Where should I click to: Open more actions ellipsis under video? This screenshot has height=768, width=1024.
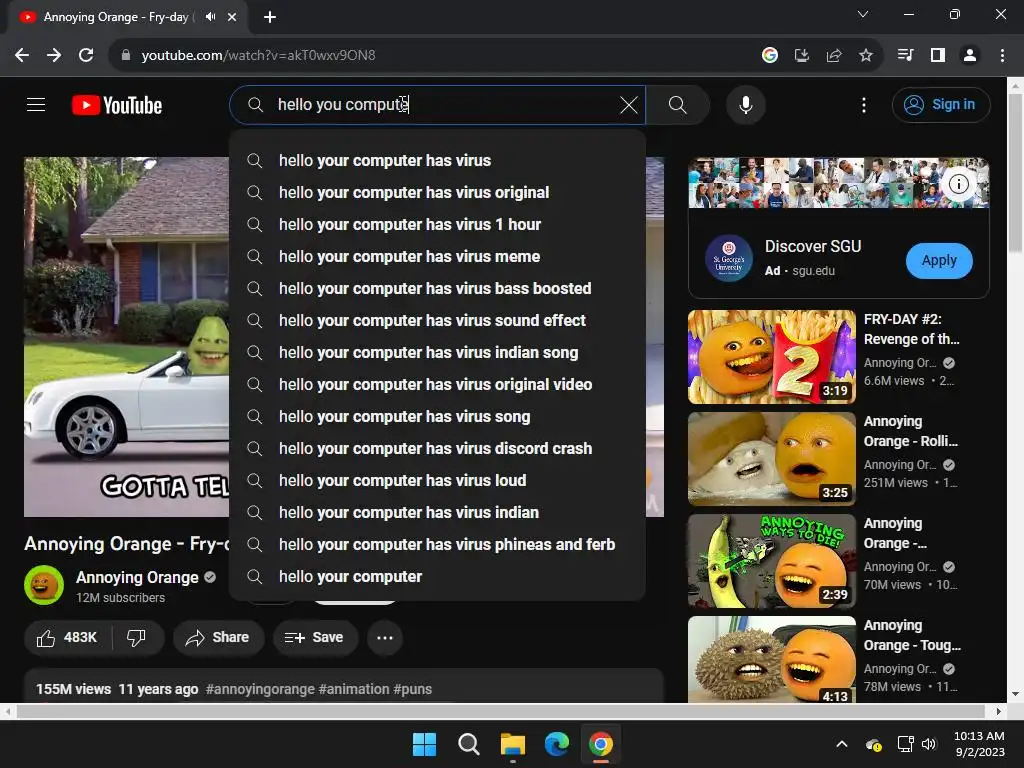(x=385, y=637)
